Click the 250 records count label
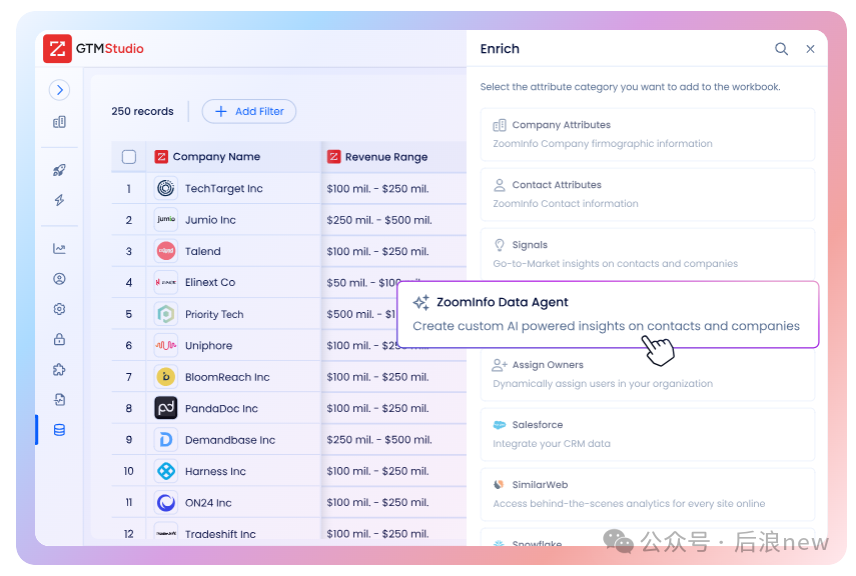The height and width of the screenshot is (576, 856). tap(142, 111)
